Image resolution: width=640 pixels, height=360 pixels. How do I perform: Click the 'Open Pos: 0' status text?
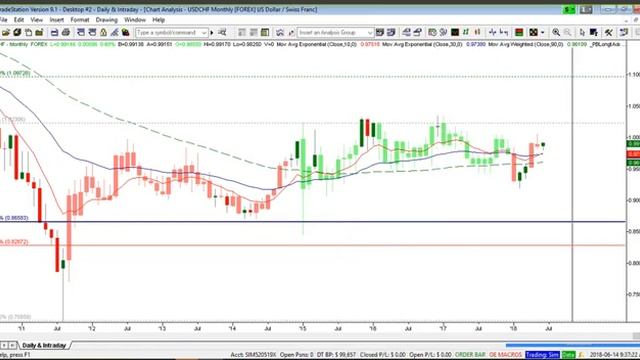tap(296, 355)
